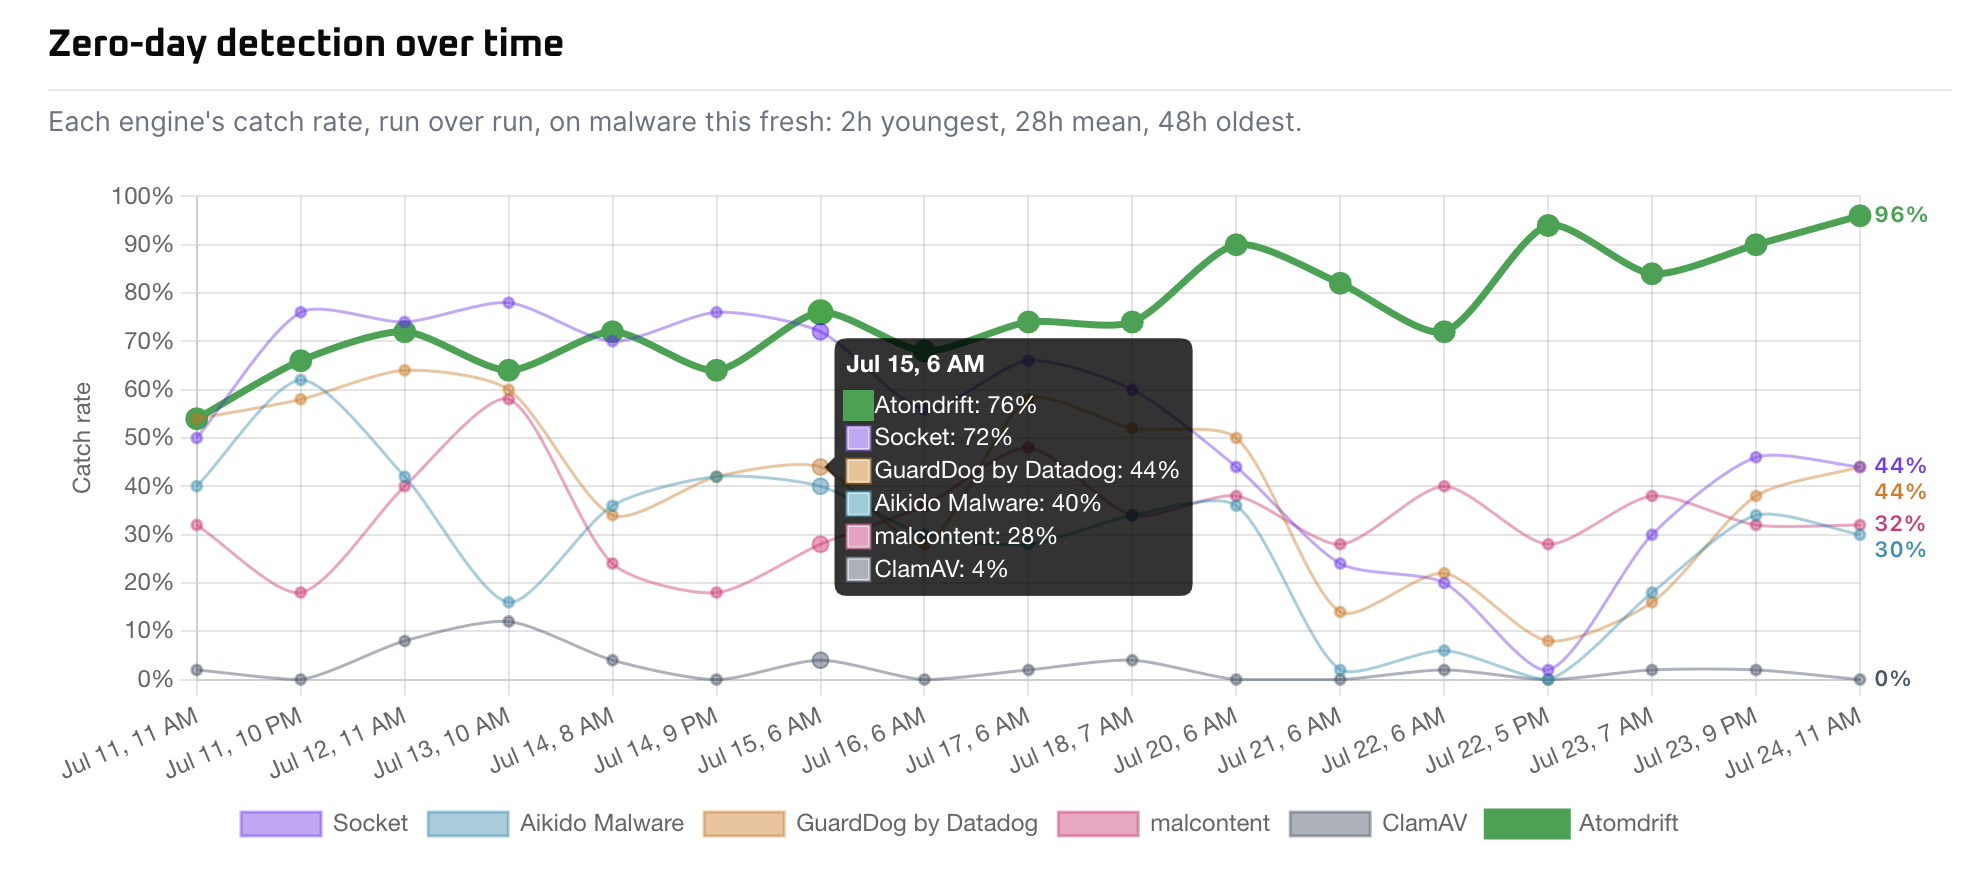This screenshot has height=870, width=1978.
Task: Select Atomdrift 90% point at Jul 20, 6 AM
Action: pos(1236,245)
